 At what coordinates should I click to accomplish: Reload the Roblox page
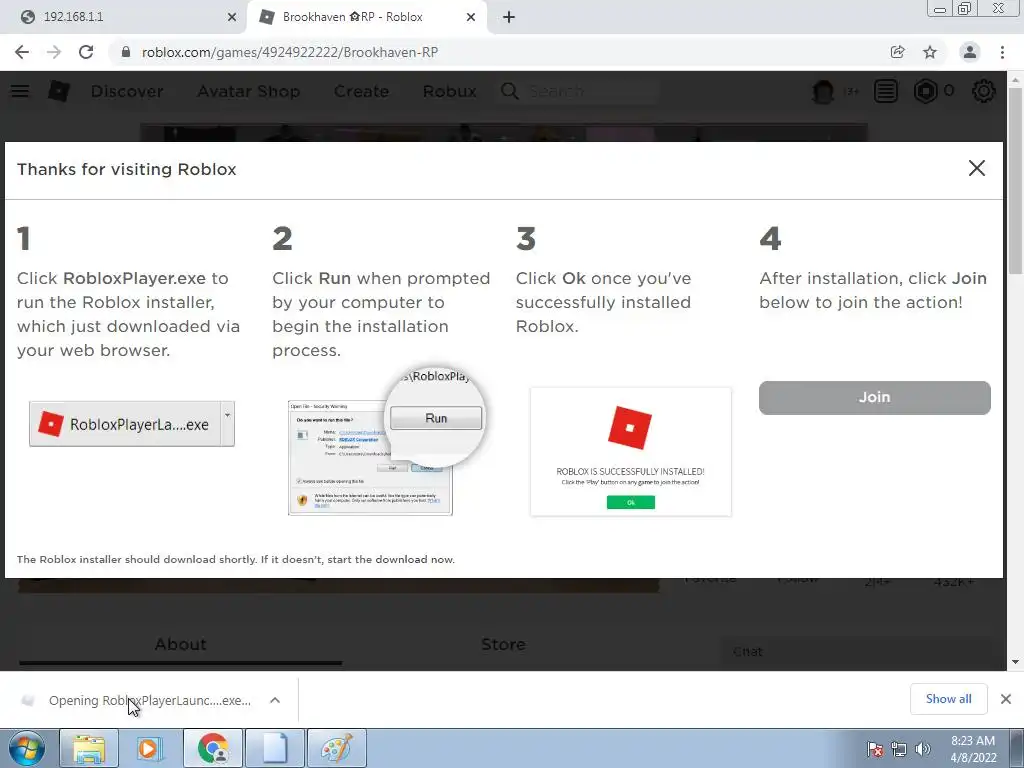86,52
